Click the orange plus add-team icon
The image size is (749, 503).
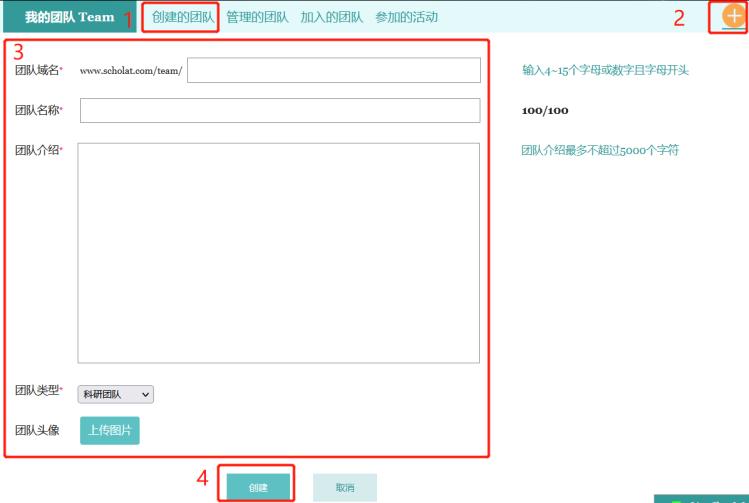pyautogui.click(x=735, y=17)
